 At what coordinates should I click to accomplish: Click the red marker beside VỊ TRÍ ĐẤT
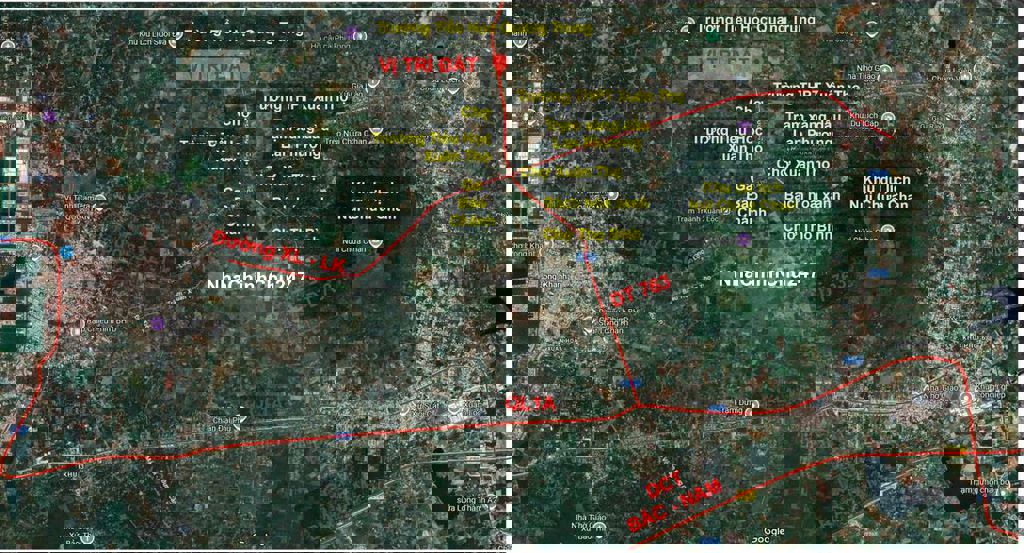click(498, 63)
